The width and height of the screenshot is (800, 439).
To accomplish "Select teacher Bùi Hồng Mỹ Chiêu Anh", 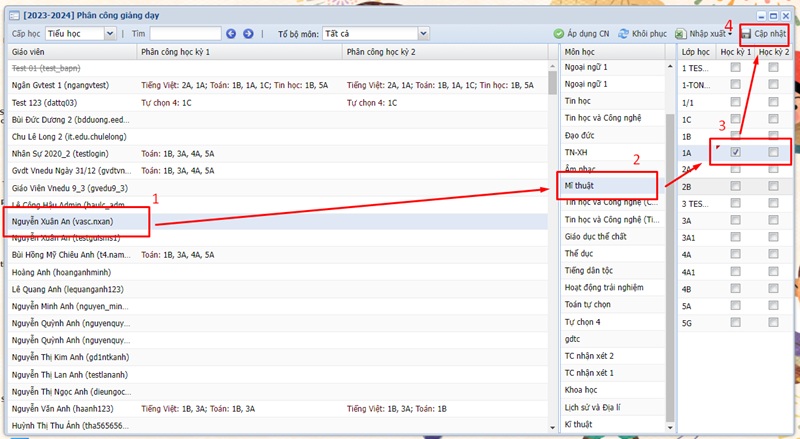I will pyautogui.click(x=70, y=255).
